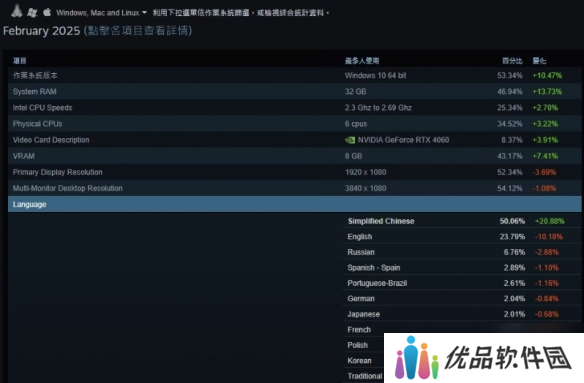Image resolution: width=584 pixels, height=383 pixels.
Task: Expand the System RAM row
Action: pos(295,91)
